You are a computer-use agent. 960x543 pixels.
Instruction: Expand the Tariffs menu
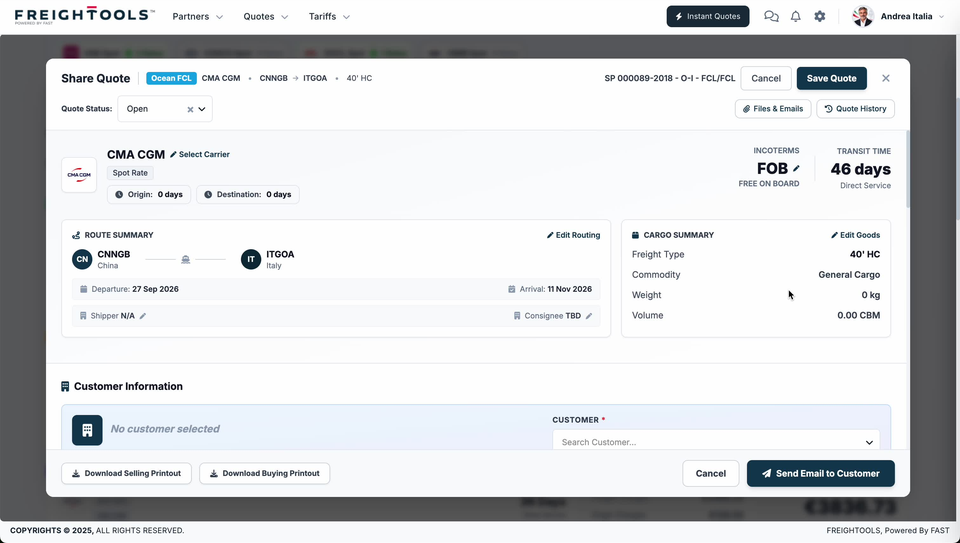[x=329, y=17]
